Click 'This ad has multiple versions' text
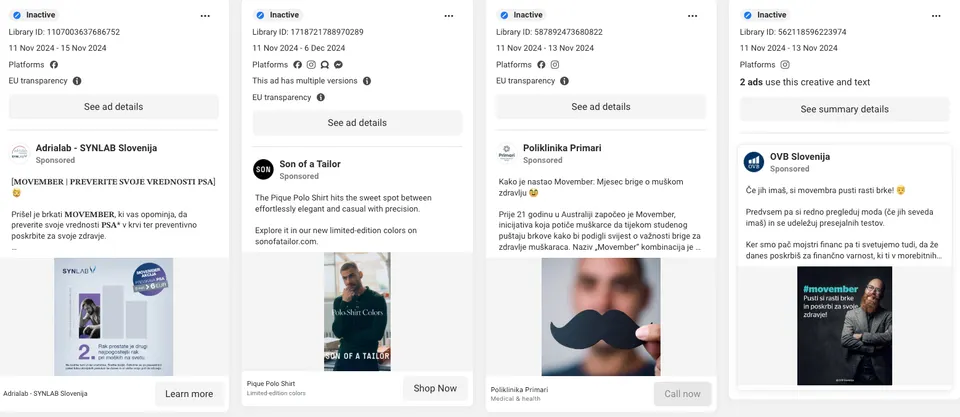 305,81
